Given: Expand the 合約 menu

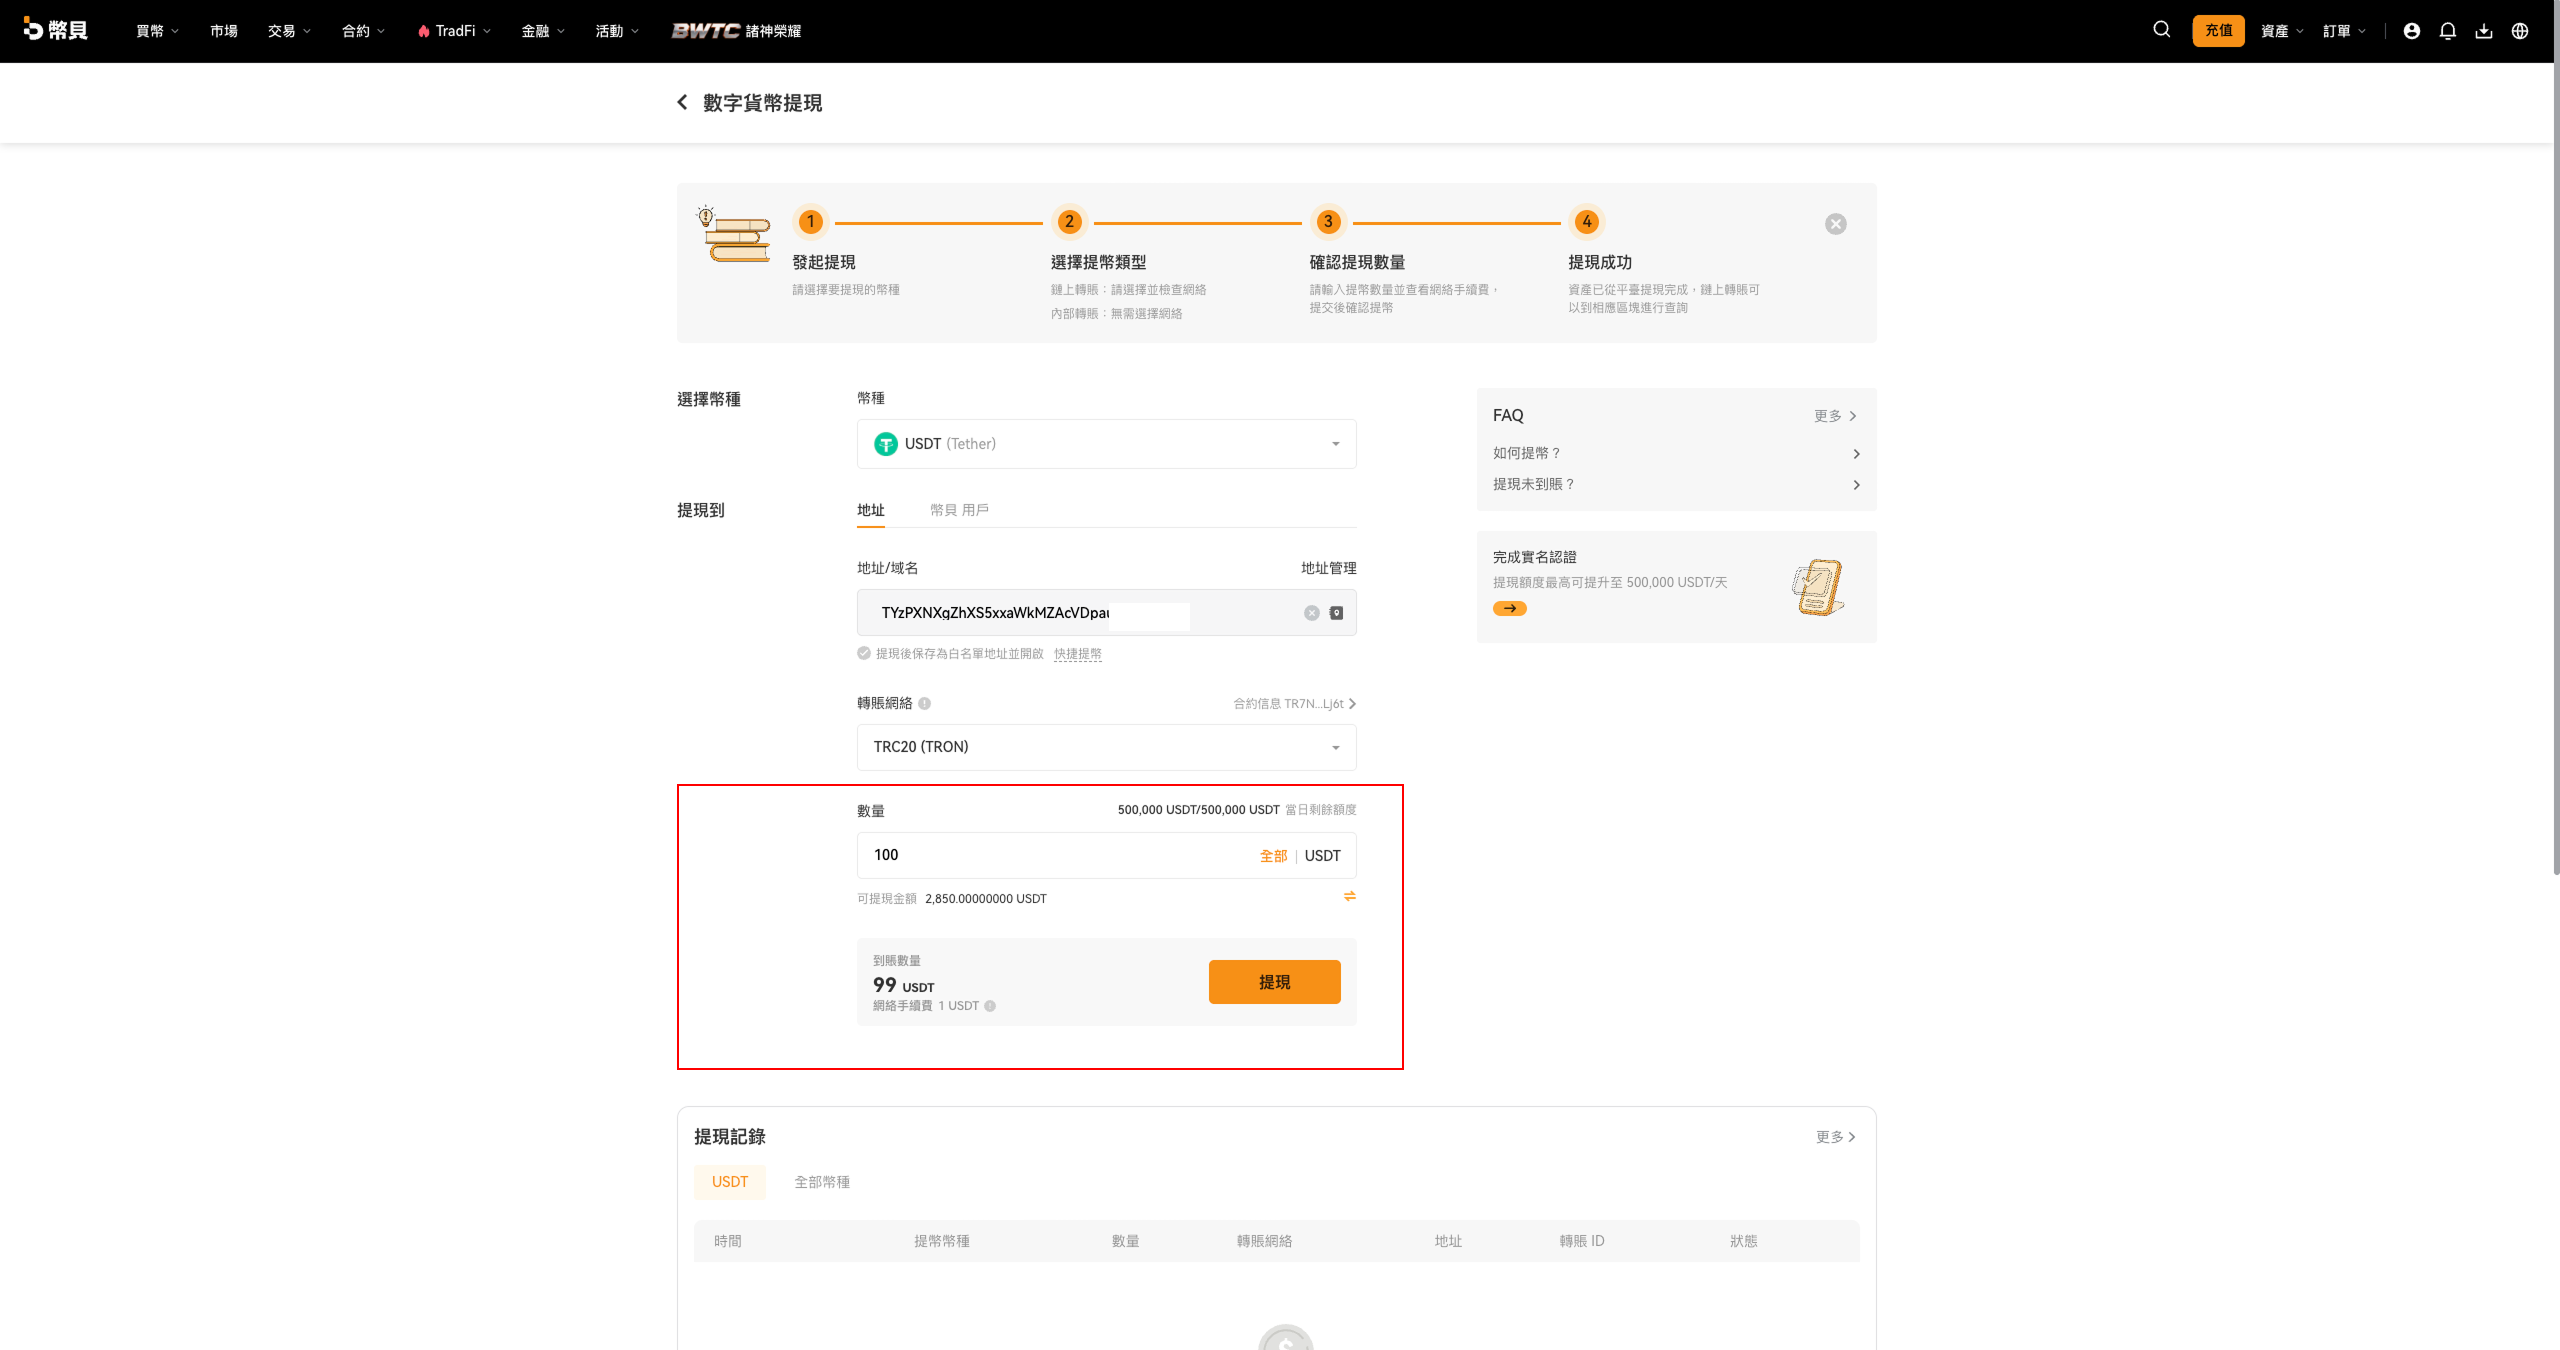Looking at the screenshot, I should click(x=363, y=31).
